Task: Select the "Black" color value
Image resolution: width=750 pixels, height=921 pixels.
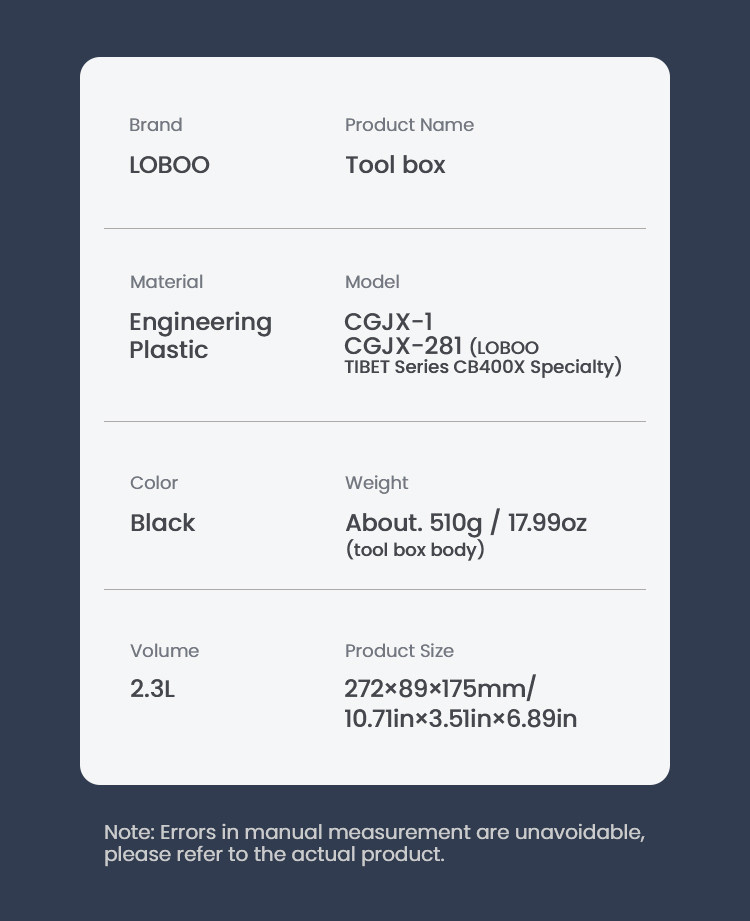Action: [162, 523]
